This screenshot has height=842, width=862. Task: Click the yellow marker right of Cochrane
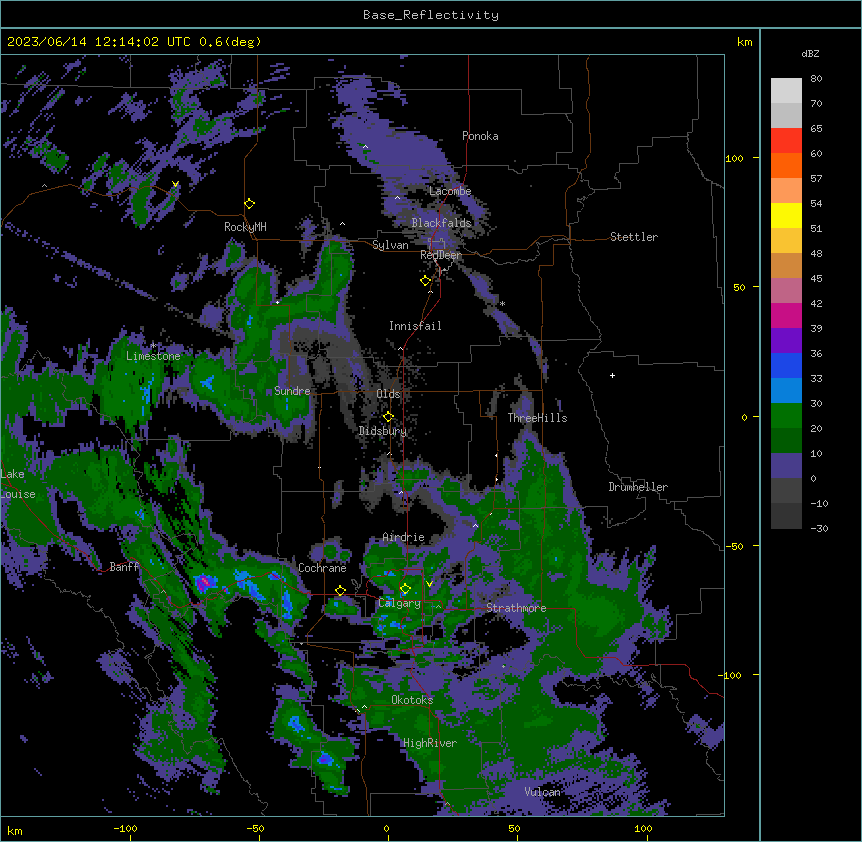pos(340,590)
